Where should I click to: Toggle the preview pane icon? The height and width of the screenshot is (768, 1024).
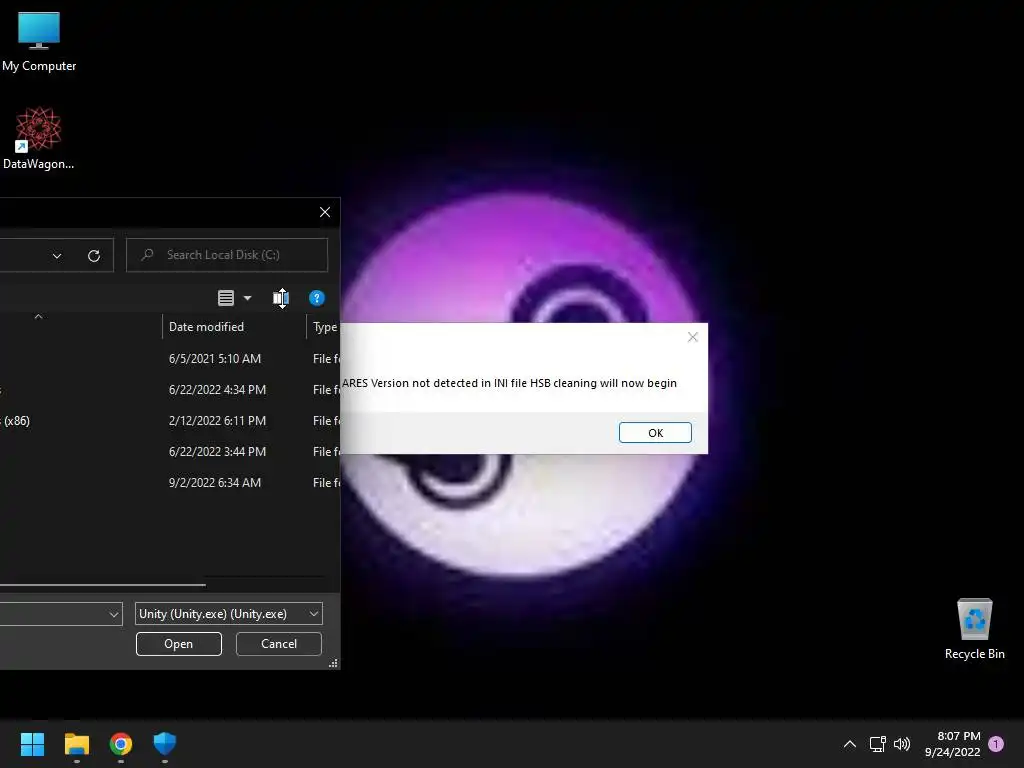[x=281, y=298]
